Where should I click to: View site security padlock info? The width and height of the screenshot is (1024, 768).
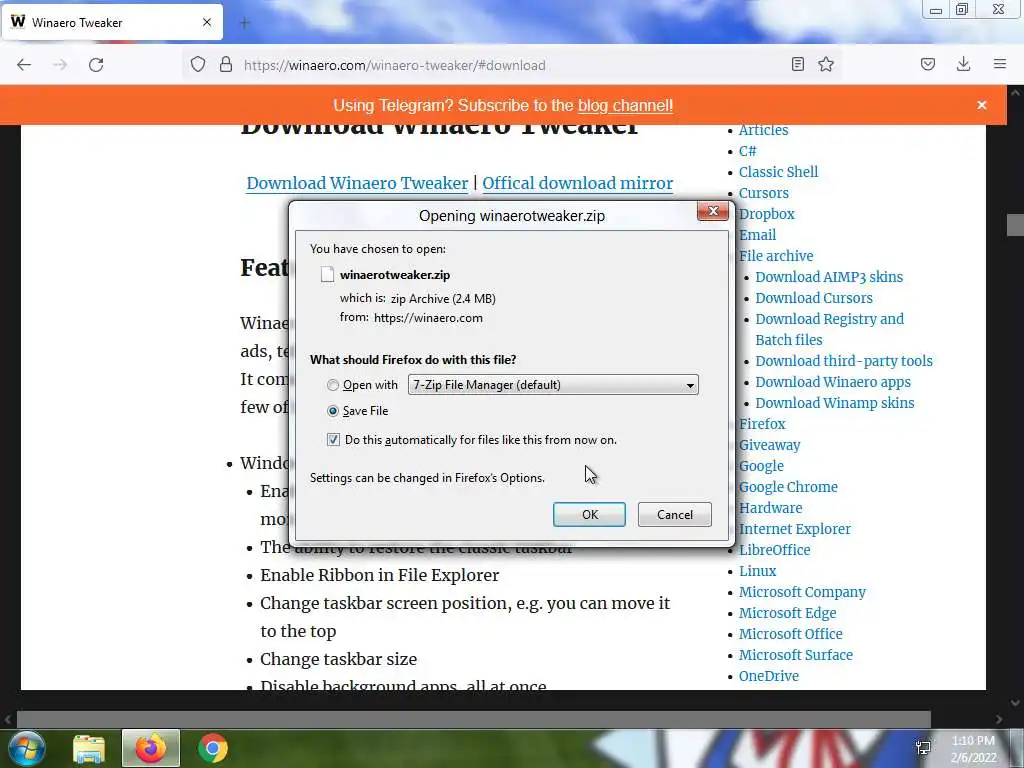(x=226, y=65)
